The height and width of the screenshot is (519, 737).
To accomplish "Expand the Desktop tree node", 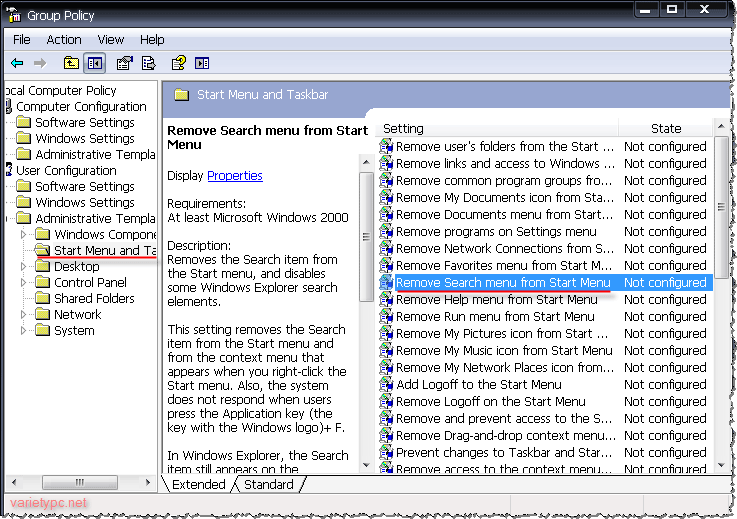I will [23, 267].
